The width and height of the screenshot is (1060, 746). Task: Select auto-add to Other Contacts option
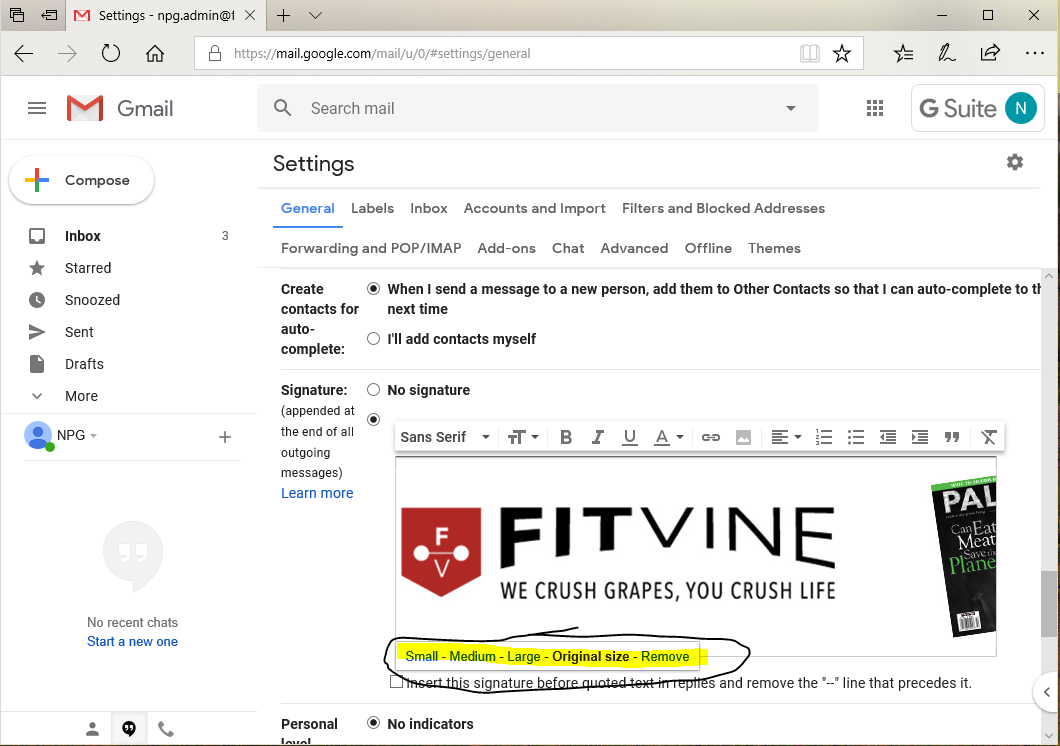pyautogui.click(x=373, y=289)
